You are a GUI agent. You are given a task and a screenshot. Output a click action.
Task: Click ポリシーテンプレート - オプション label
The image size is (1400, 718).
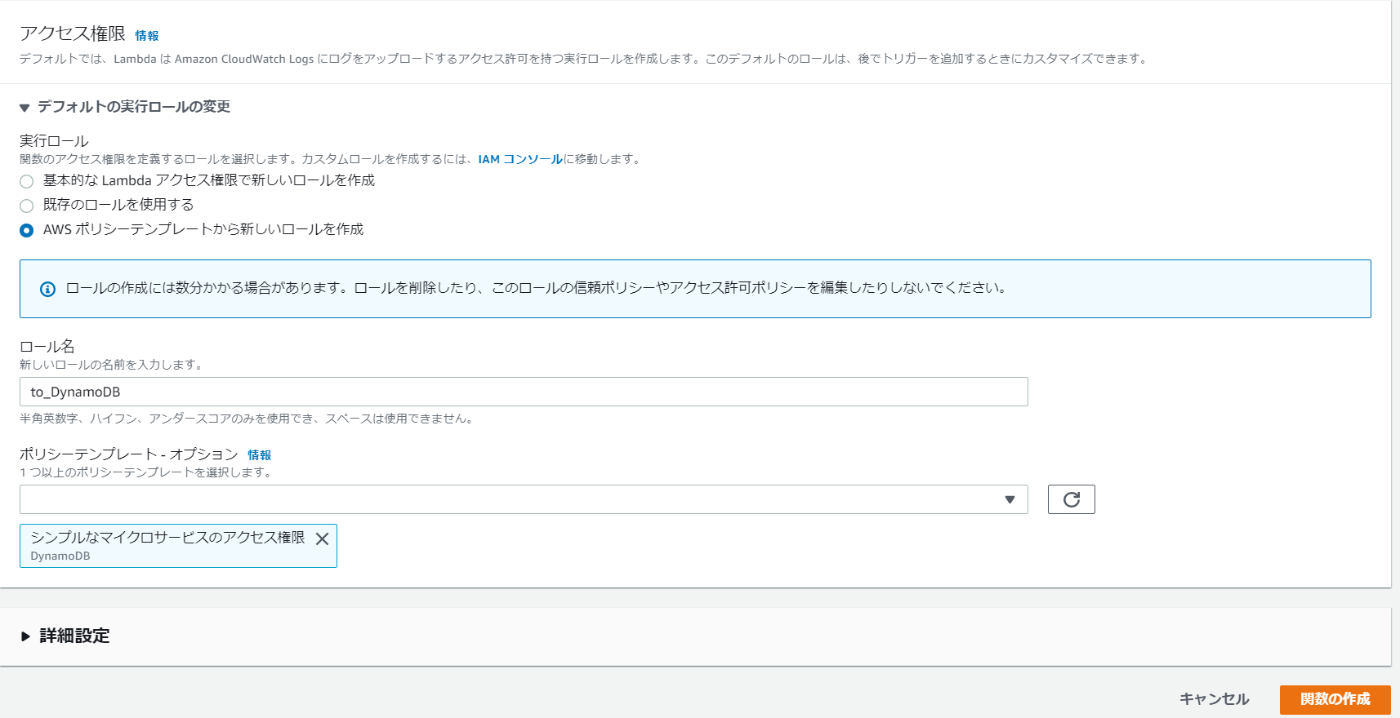[x=129, y=454]
